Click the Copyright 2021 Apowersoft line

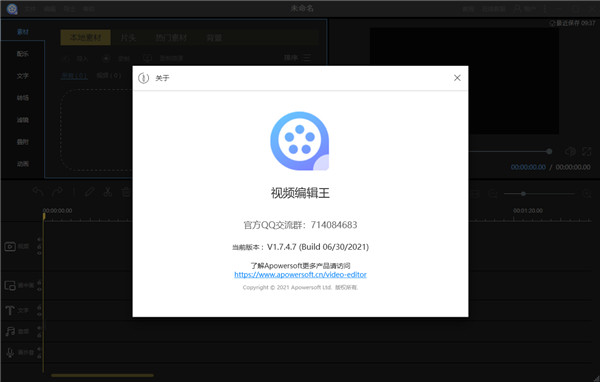point(300,287)
